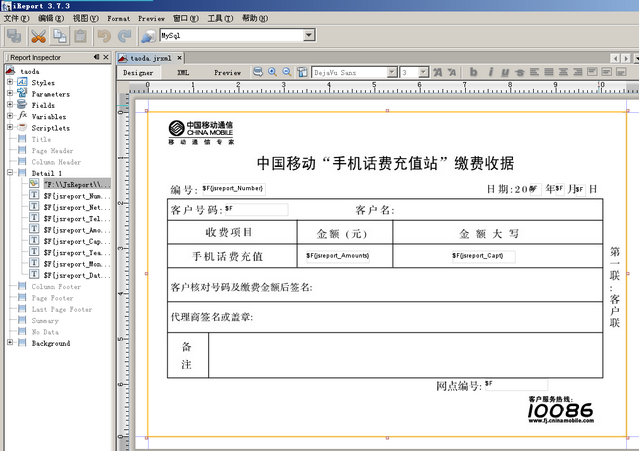Select the China Mobile logo image on canvas
639x451 pixels.
click(201, 132)
